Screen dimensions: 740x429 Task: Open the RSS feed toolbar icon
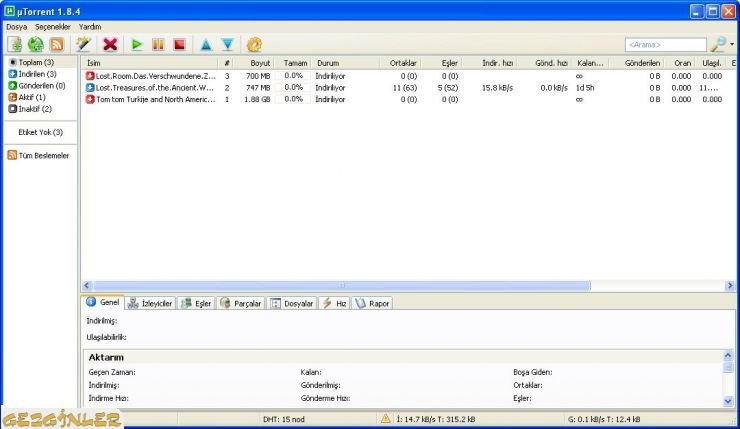coord(57,45)
